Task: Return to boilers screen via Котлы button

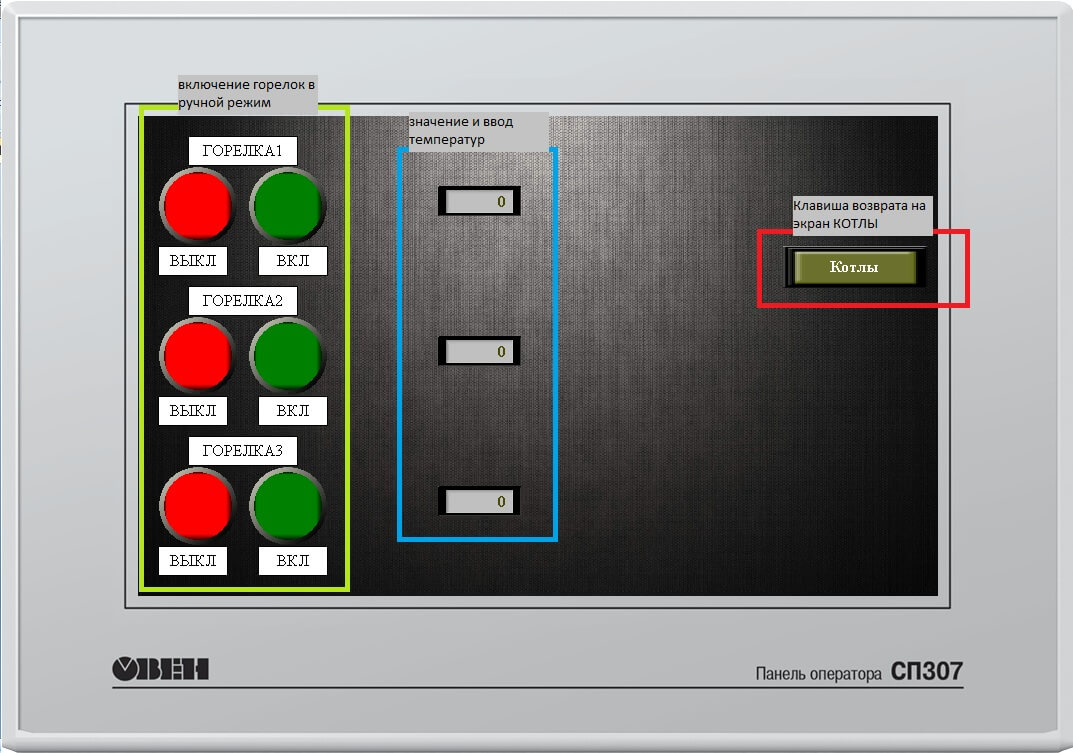Action: point(854,268)
